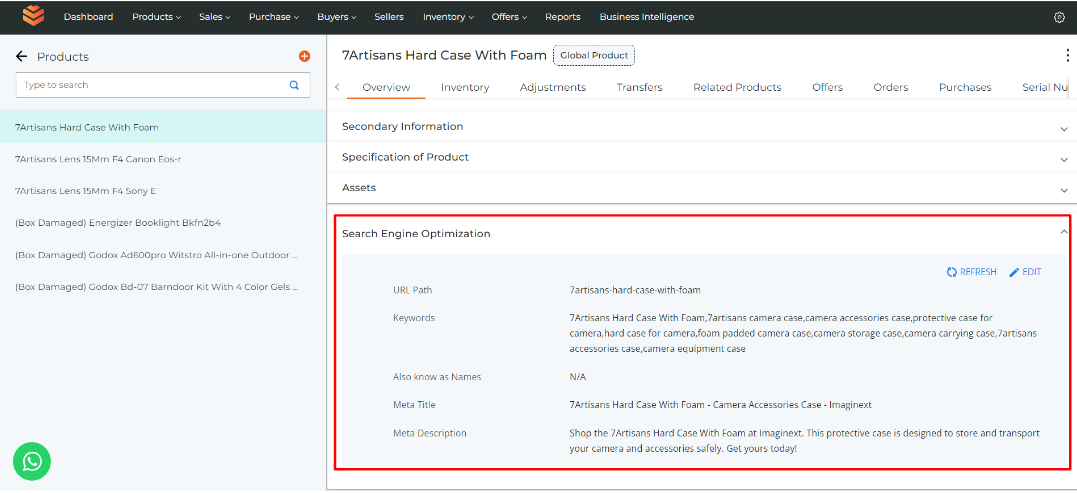The height and width of the screenshot is (493, 1077).
Task: Switch to the Inventory tab
Action: [x=465, y=87]
